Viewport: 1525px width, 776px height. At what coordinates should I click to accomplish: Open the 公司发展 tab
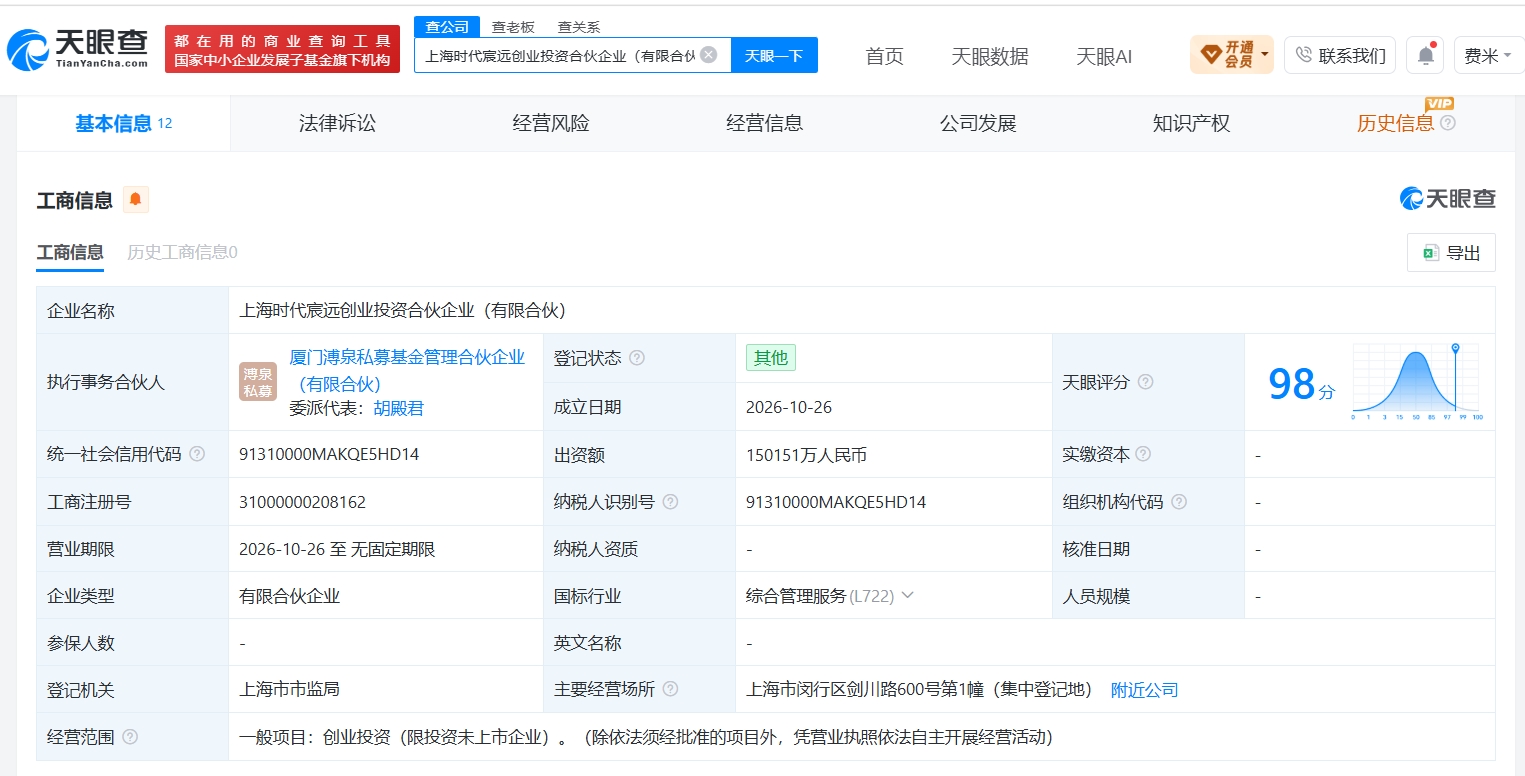[x=978, y=123]
